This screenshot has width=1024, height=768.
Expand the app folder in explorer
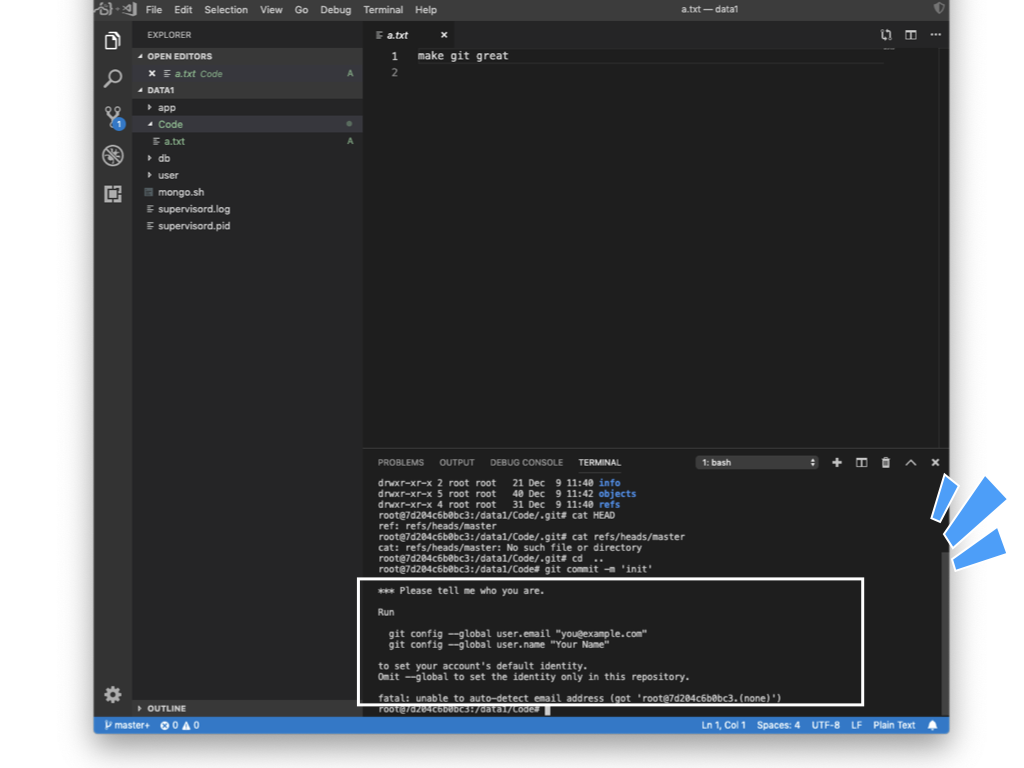pos(166,107)
